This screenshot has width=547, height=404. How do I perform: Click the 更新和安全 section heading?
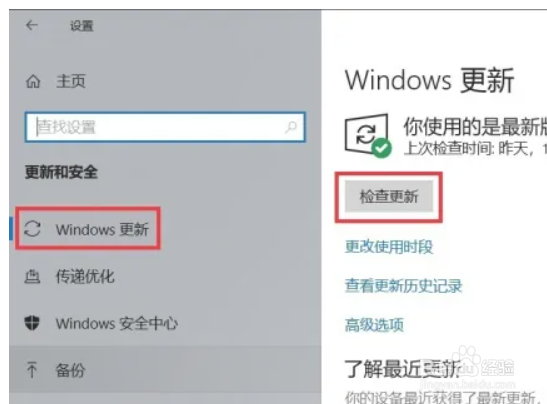coord(61,172)
